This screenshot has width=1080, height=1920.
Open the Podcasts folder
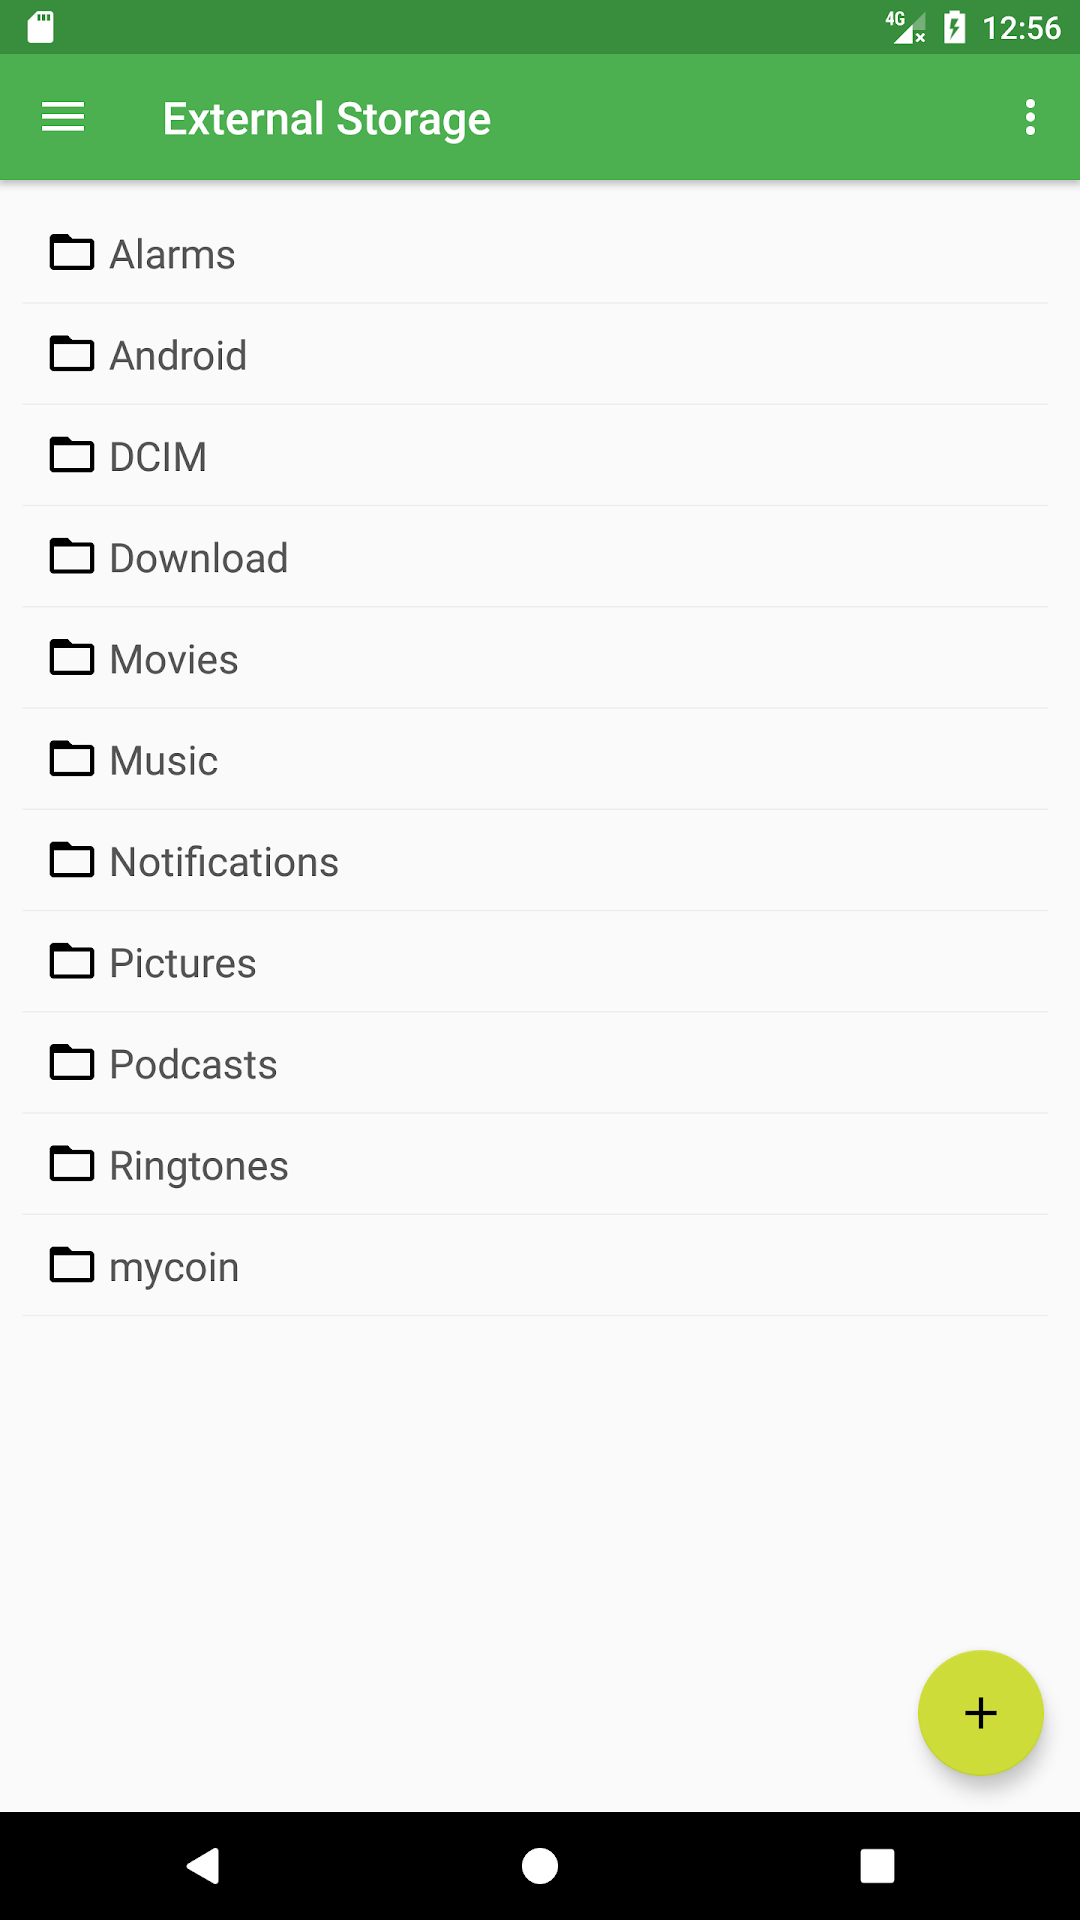535,1063
